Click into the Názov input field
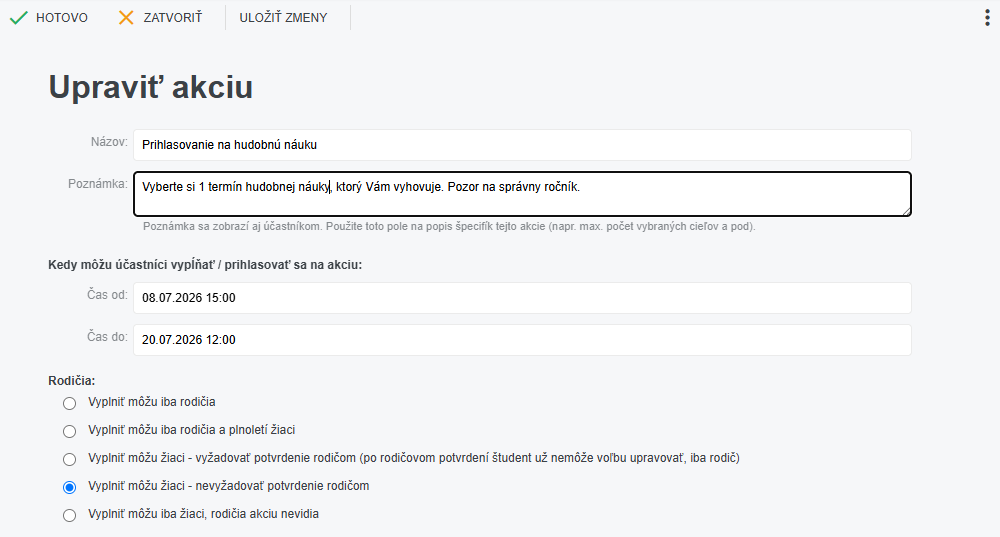1000x537 pixels. coord(522,145)
